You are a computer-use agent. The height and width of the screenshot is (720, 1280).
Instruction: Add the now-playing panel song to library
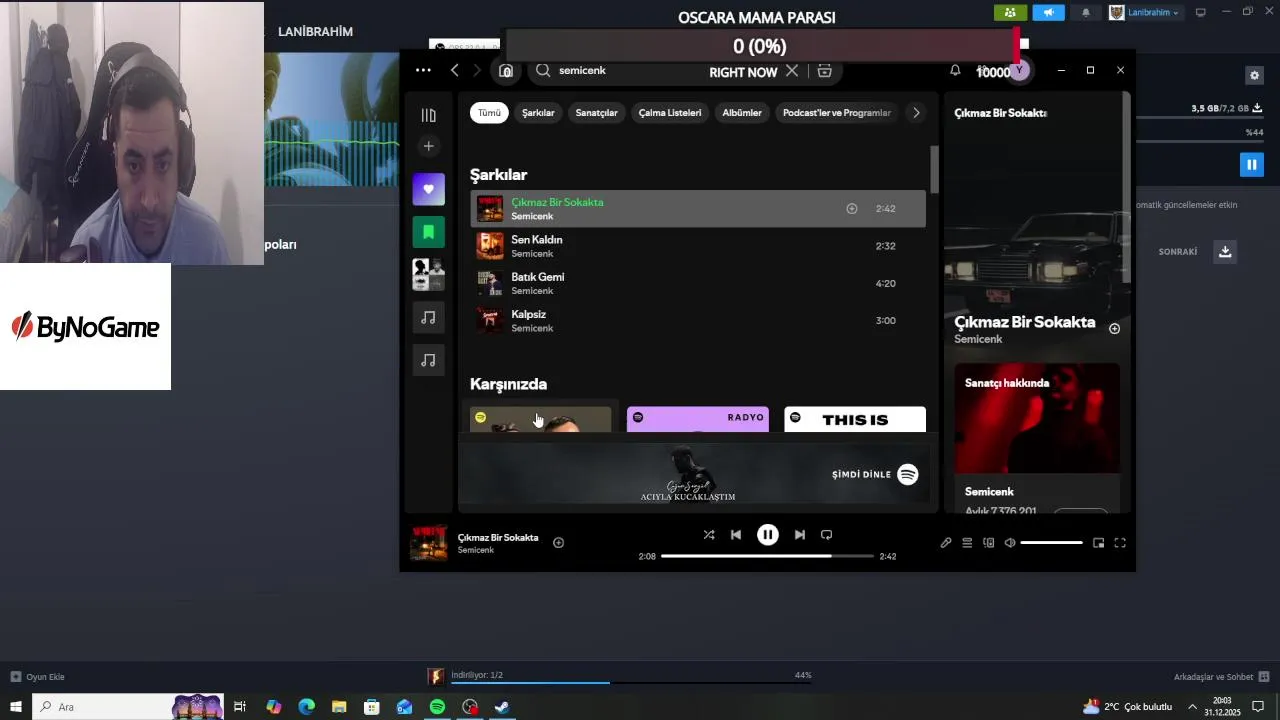[x=1114, y=328]
